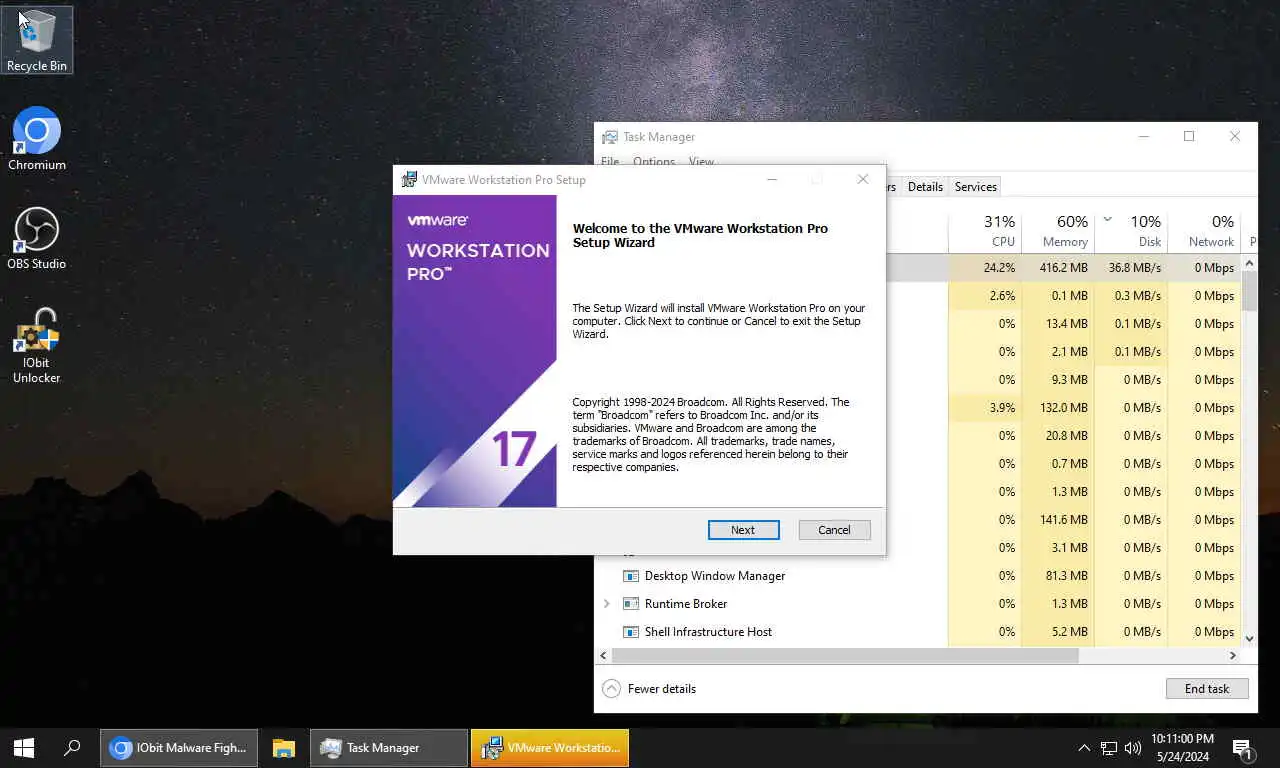This screenshot has height=768, width=1280.
Task: Show hidden system tray icons
Action: tap(1084, 747)
